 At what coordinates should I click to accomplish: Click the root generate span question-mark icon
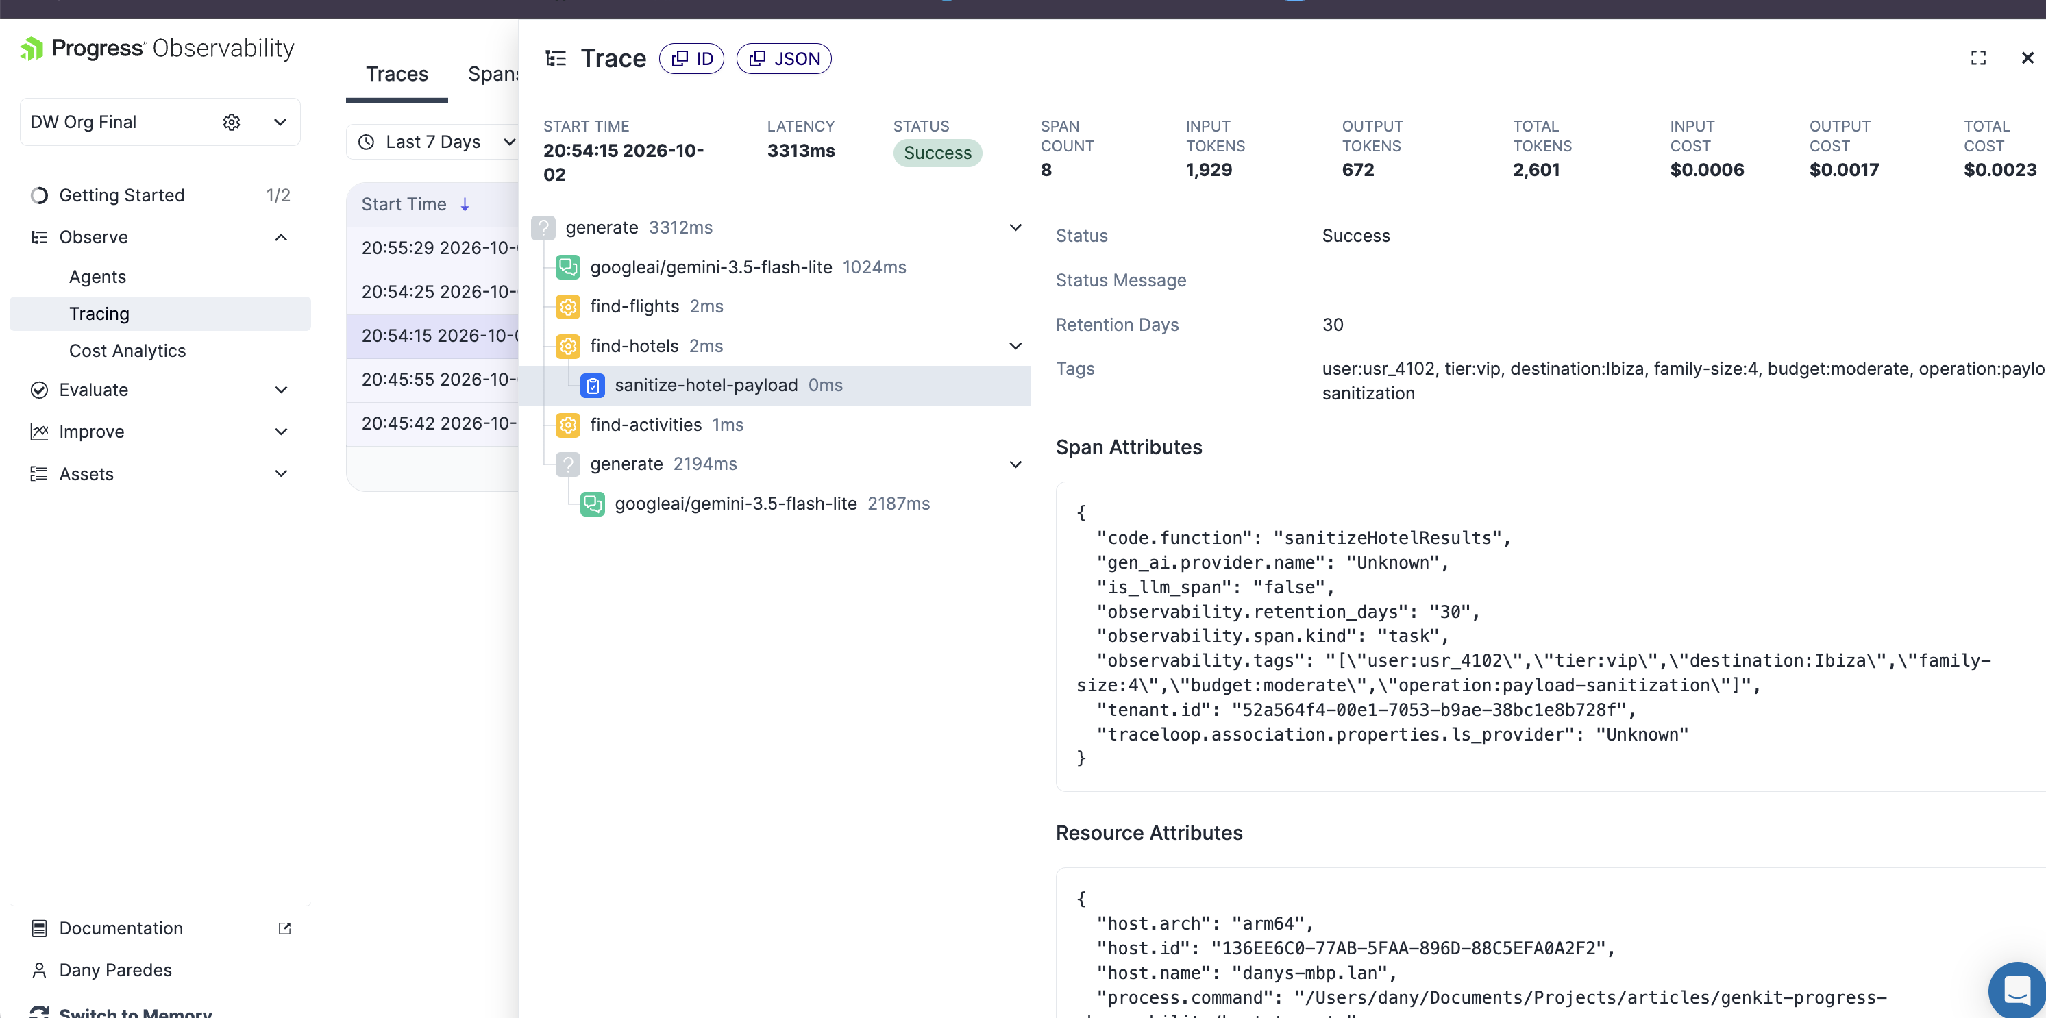[543, 228]
